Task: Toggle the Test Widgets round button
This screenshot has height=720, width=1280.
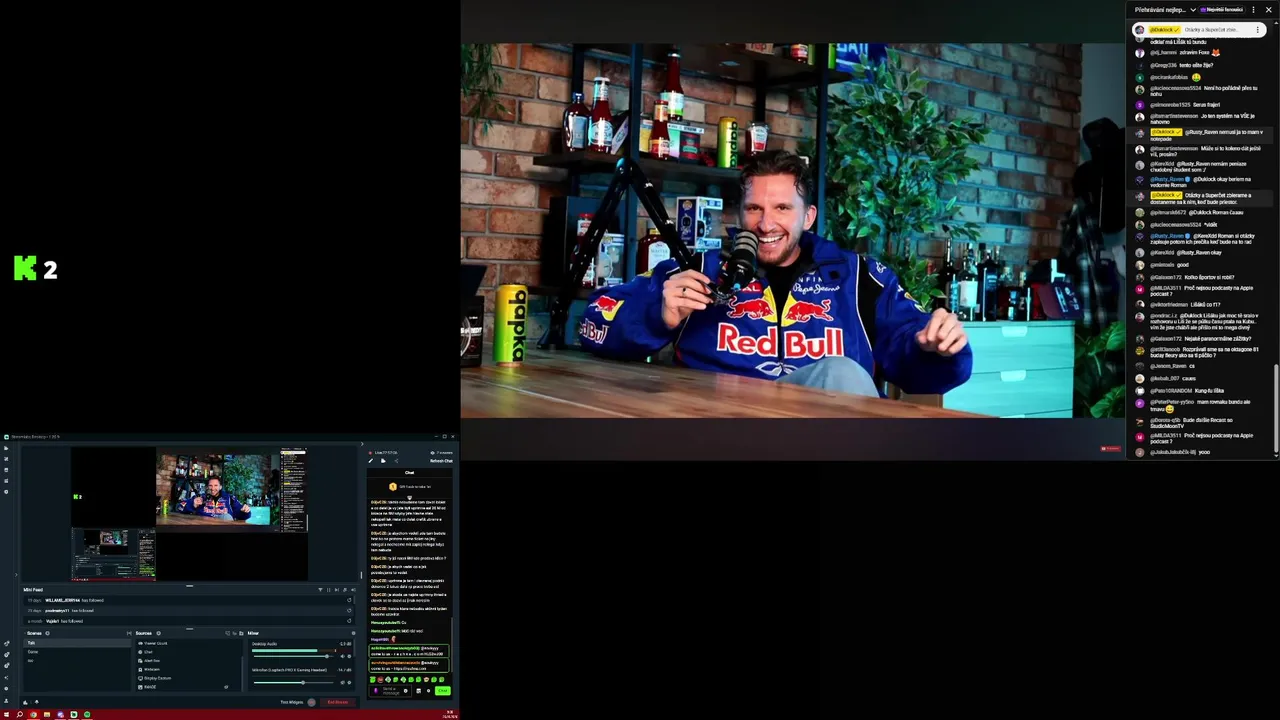Action: click(x=311, y=702)
